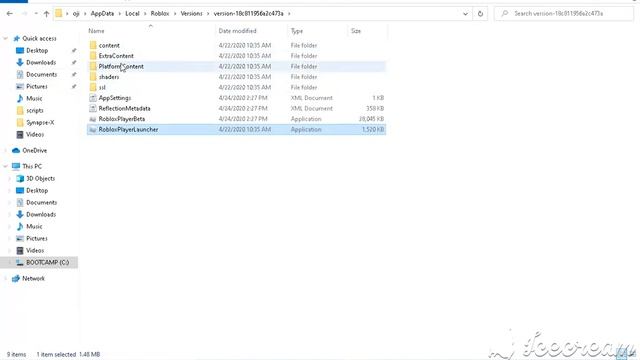Open Music under This PC
Viewport: 640px width, 360px height.
tap(34, 227)
